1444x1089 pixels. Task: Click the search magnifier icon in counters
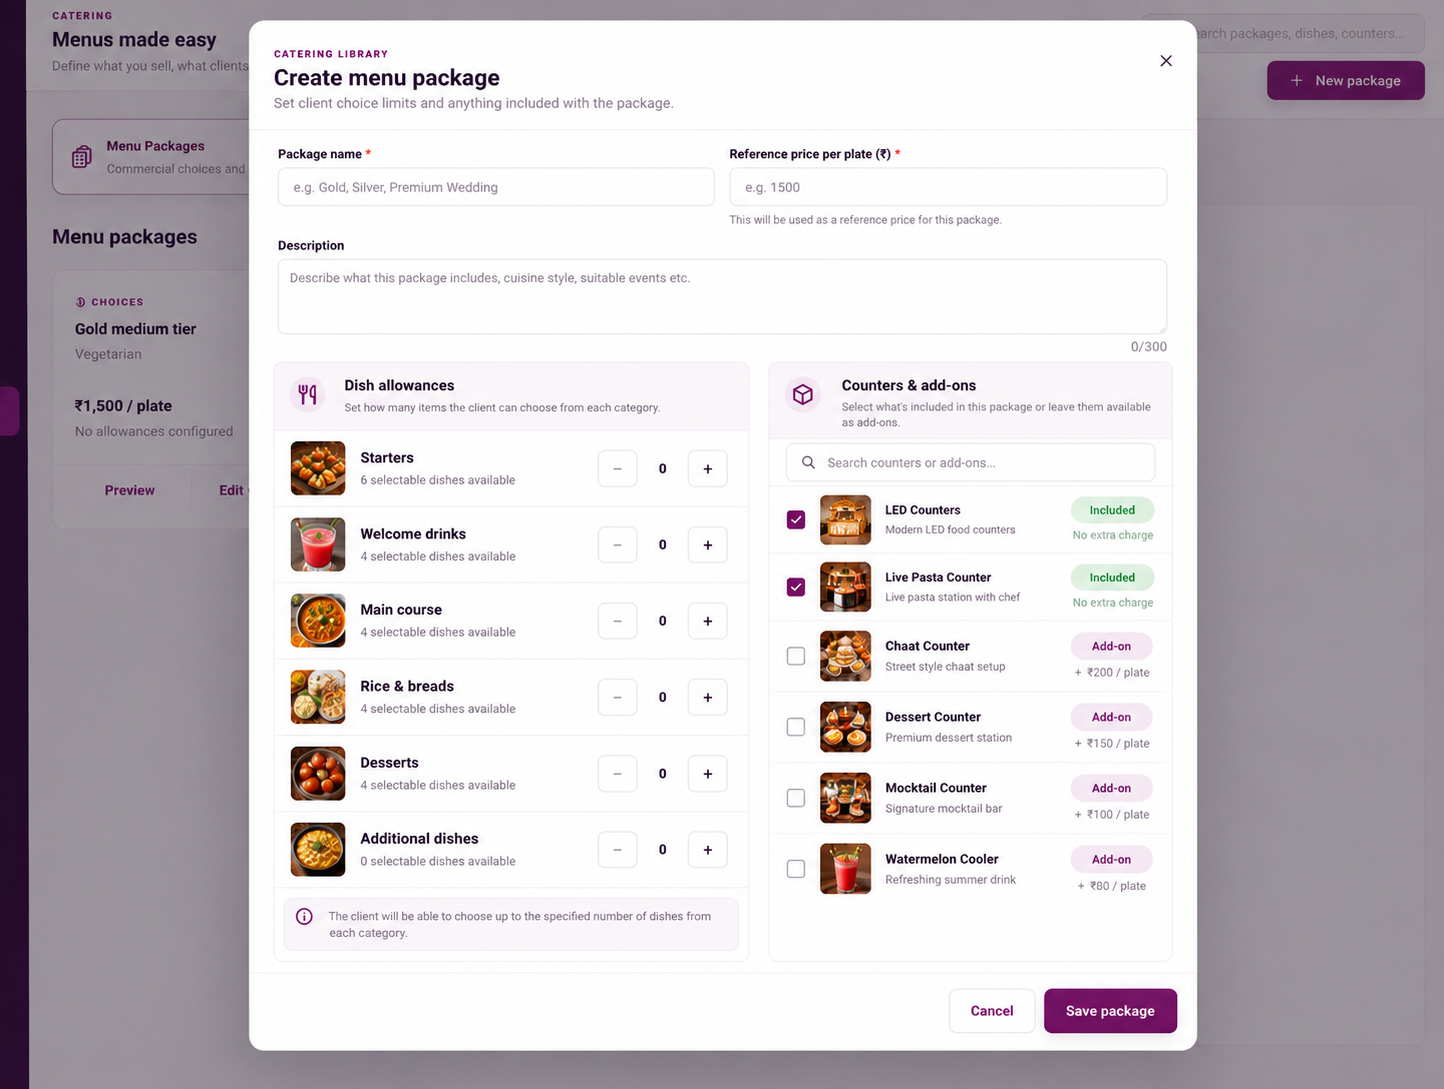(x=808, y=463)
